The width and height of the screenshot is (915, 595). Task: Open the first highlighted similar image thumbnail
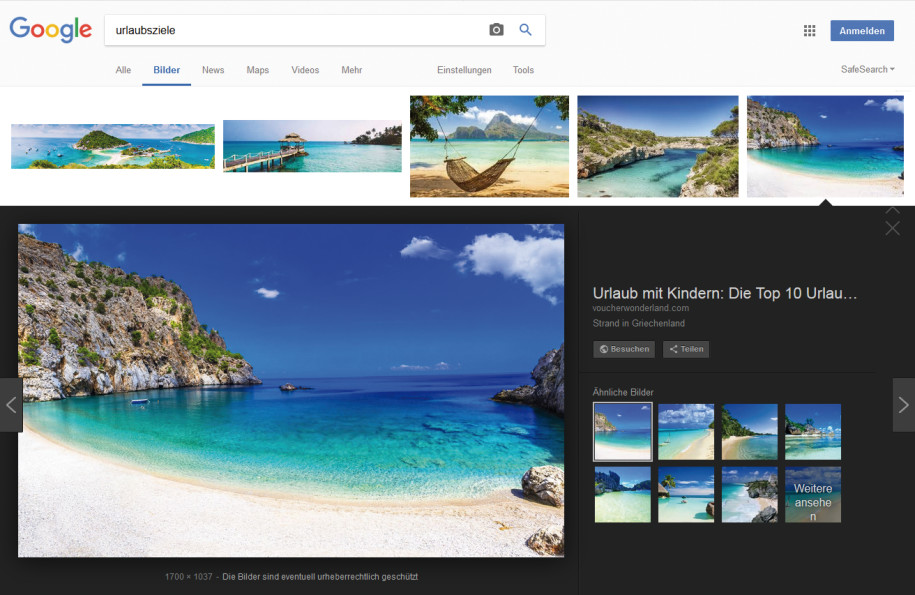coord(623,432)
